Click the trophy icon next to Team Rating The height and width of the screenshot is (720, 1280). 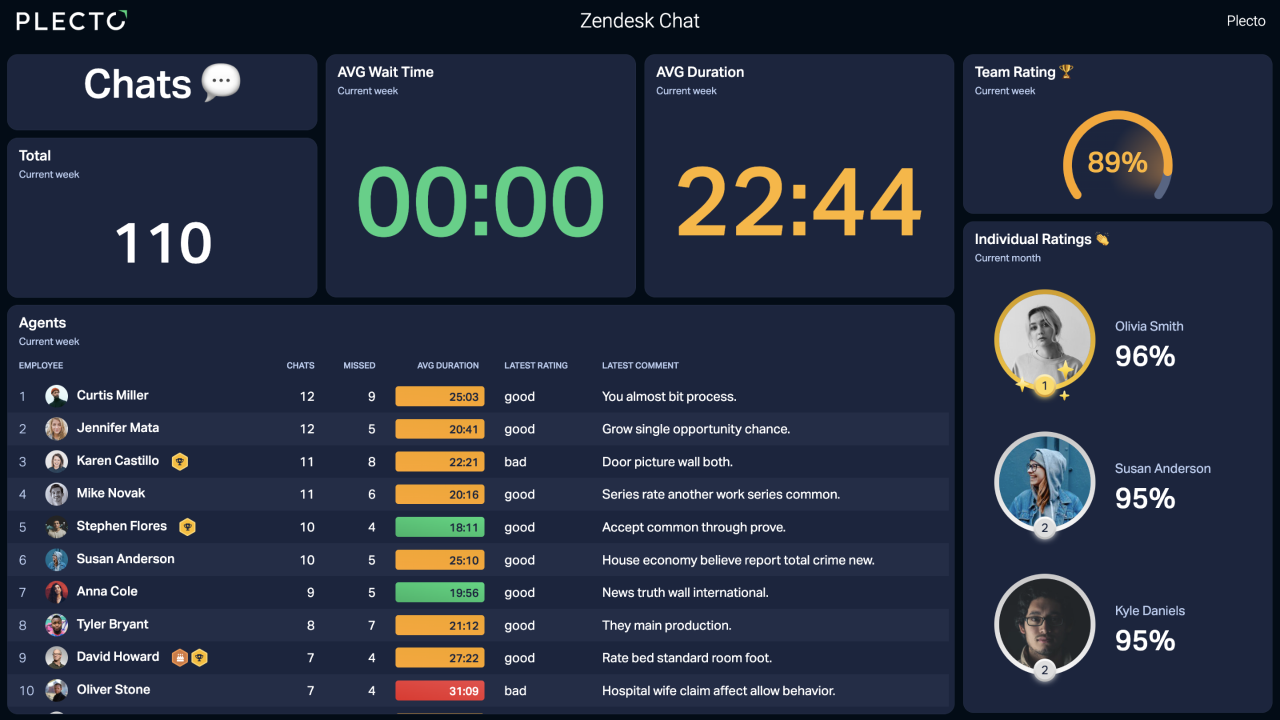(x=1066, y=72)
